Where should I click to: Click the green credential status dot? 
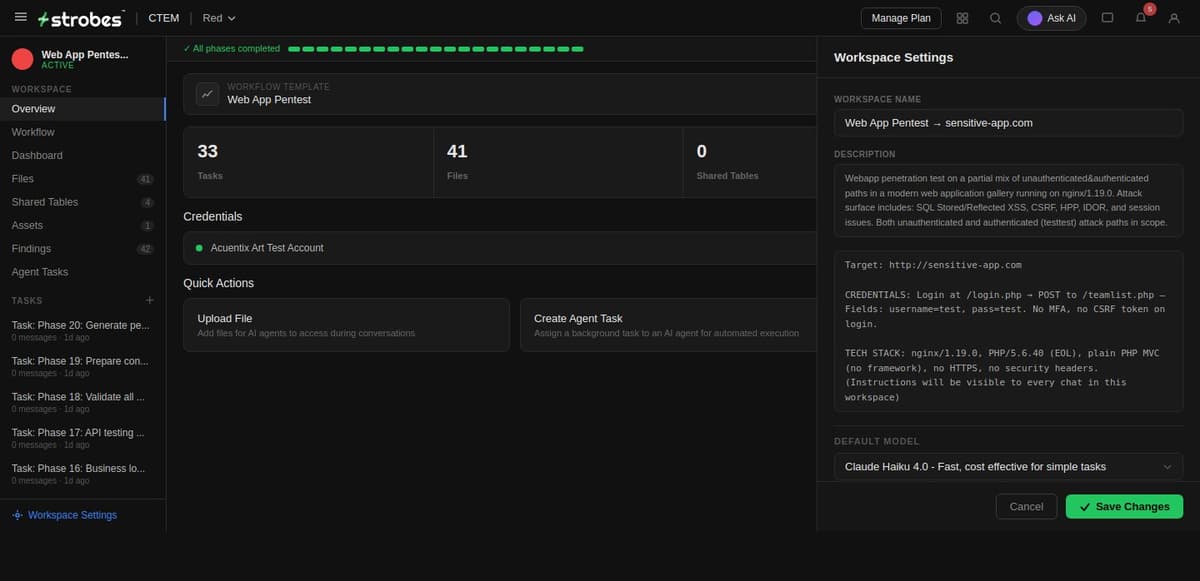[199, 248]
